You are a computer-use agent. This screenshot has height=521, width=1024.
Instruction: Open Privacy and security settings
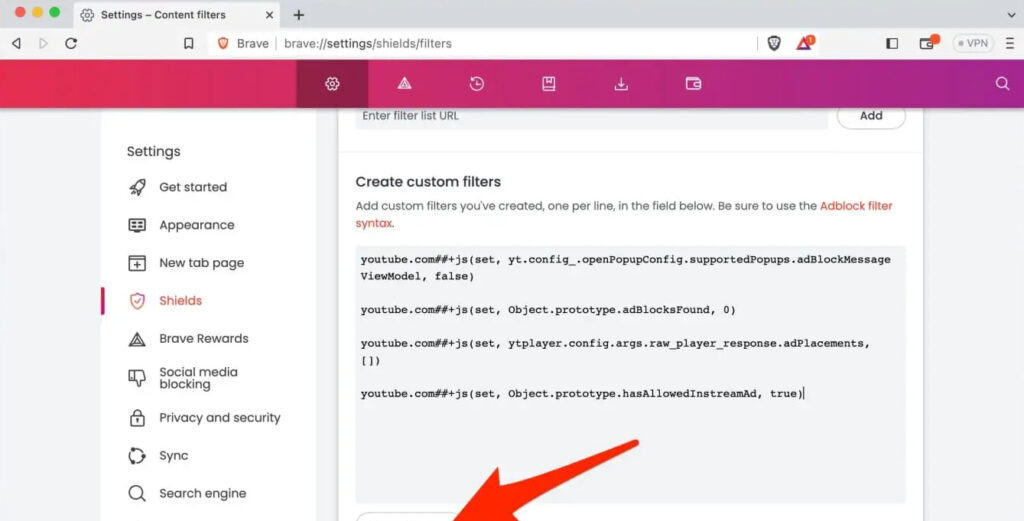(x=219, y=418)
